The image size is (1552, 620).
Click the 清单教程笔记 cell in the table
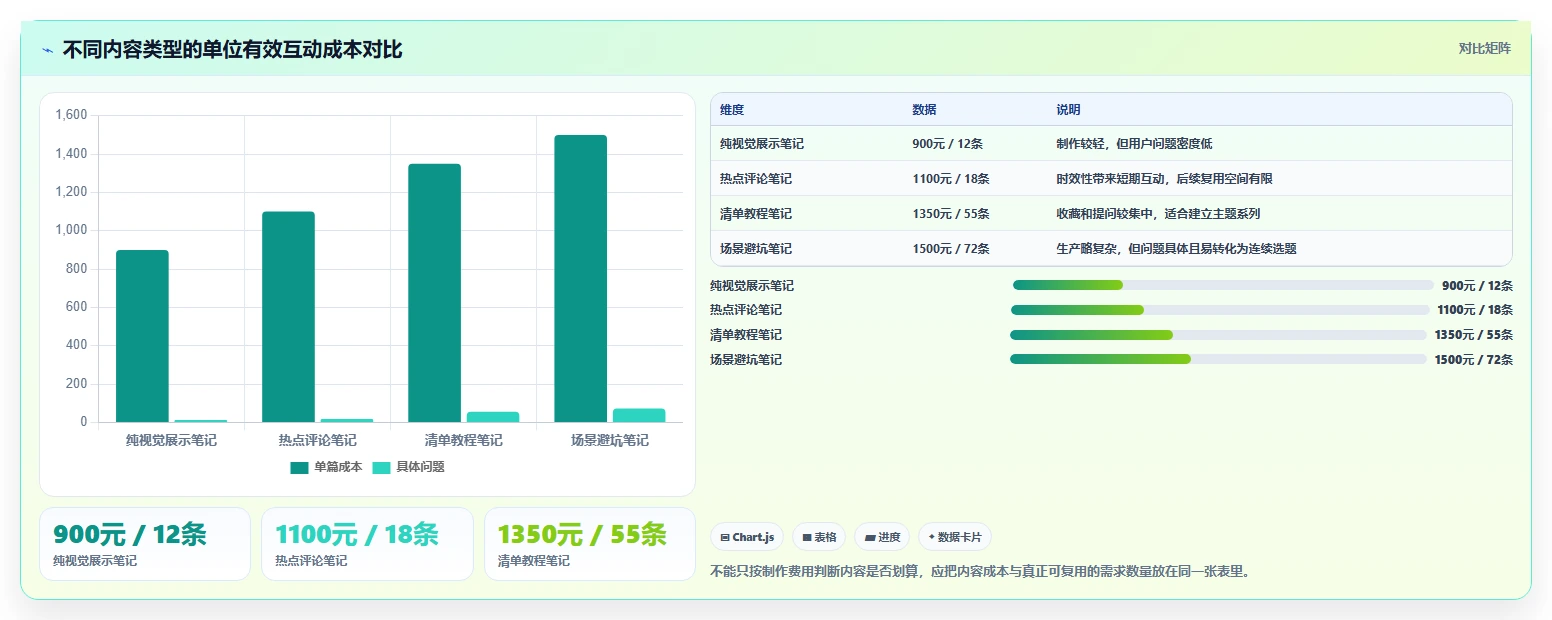(x=756, y=214)
